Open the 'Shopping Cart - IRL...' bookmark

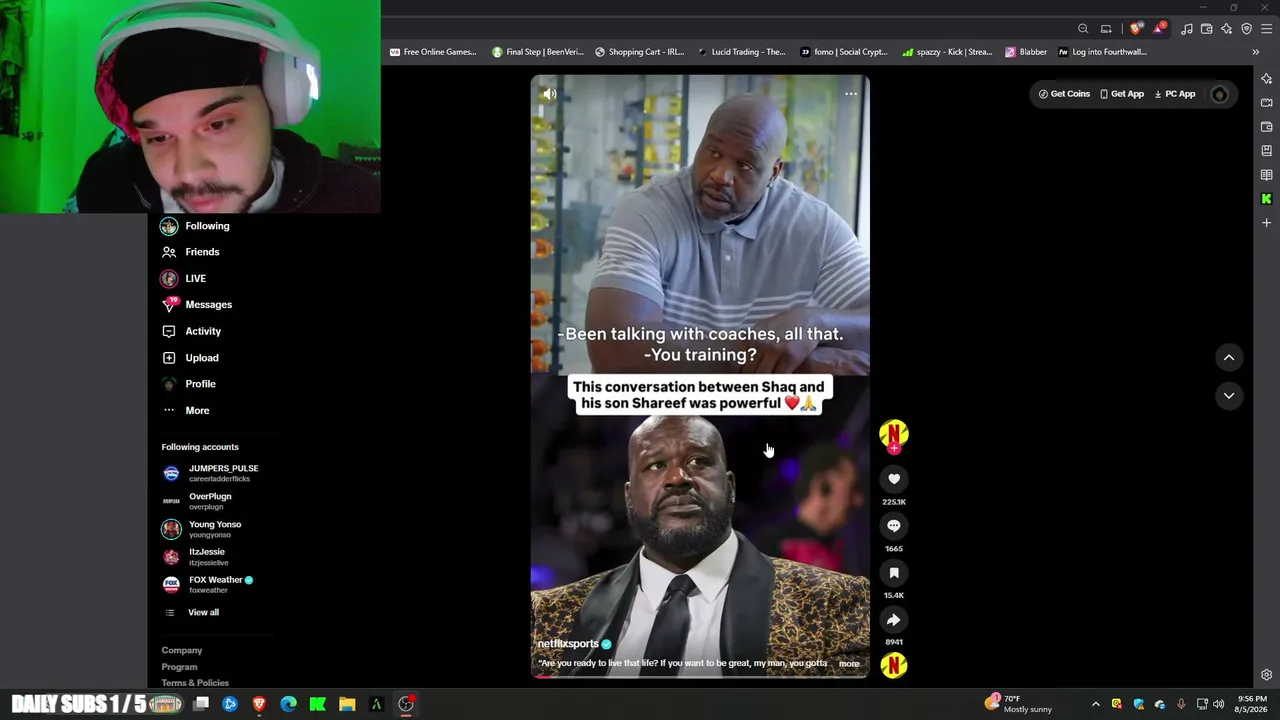(640, 52)
